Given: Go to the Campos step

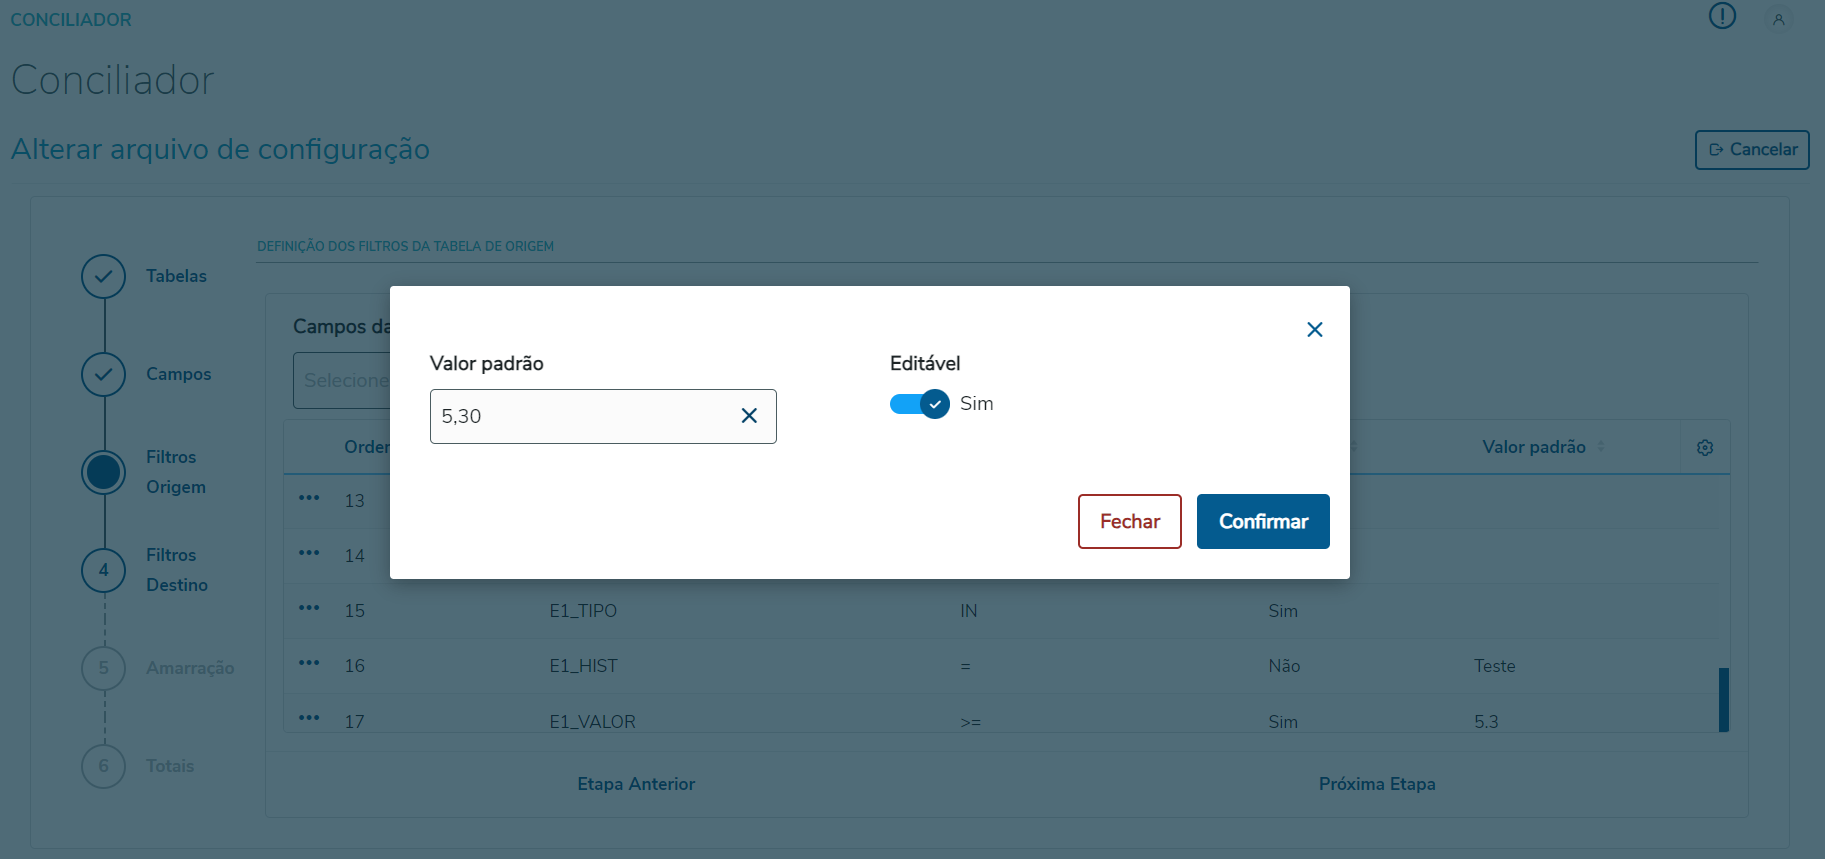Looking at the screenshot, I should pos(104,375).
